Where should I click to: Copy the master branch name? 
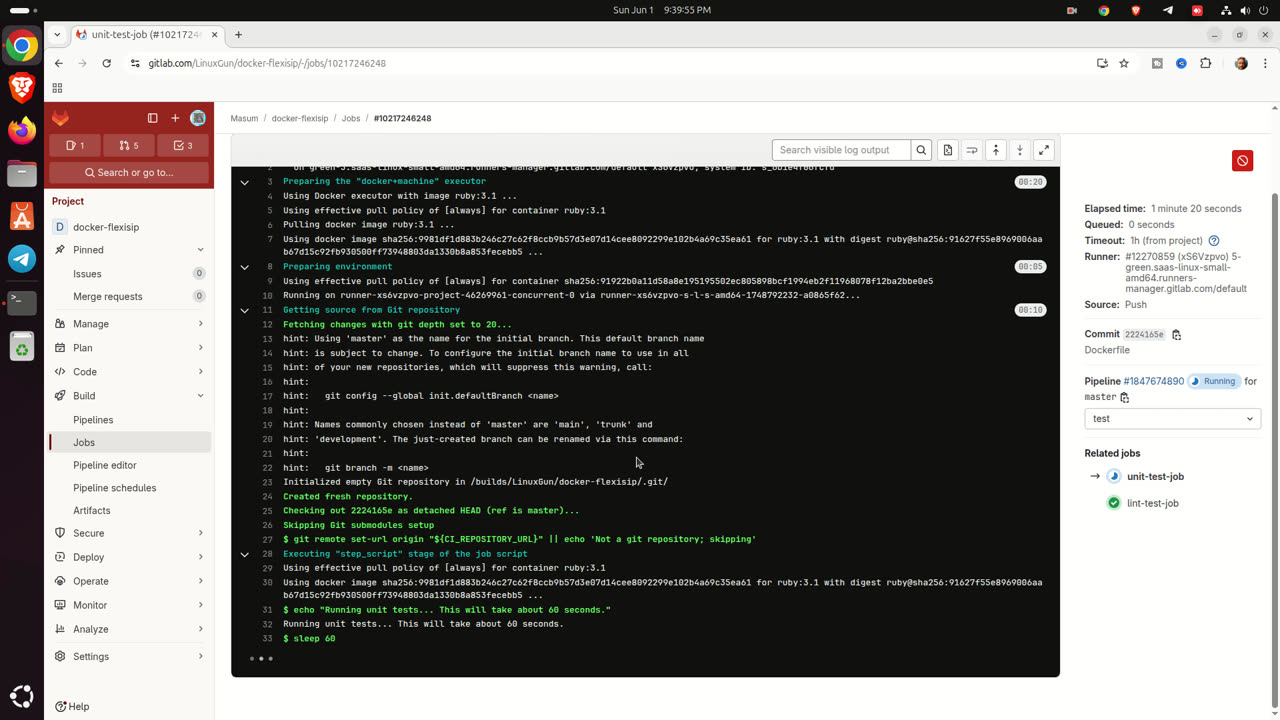coord(1124,397)
